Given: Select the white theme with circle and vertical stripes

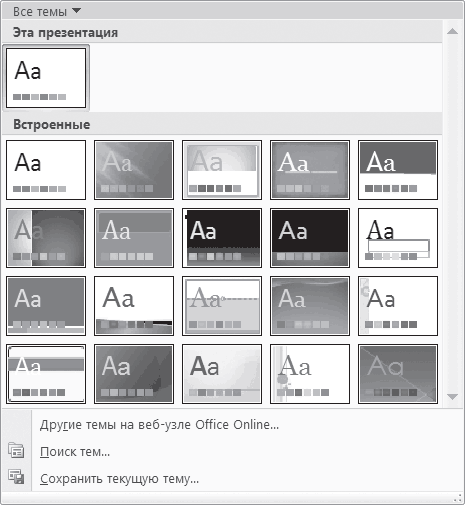Looking at the screenshot, I should click(310, 374).
